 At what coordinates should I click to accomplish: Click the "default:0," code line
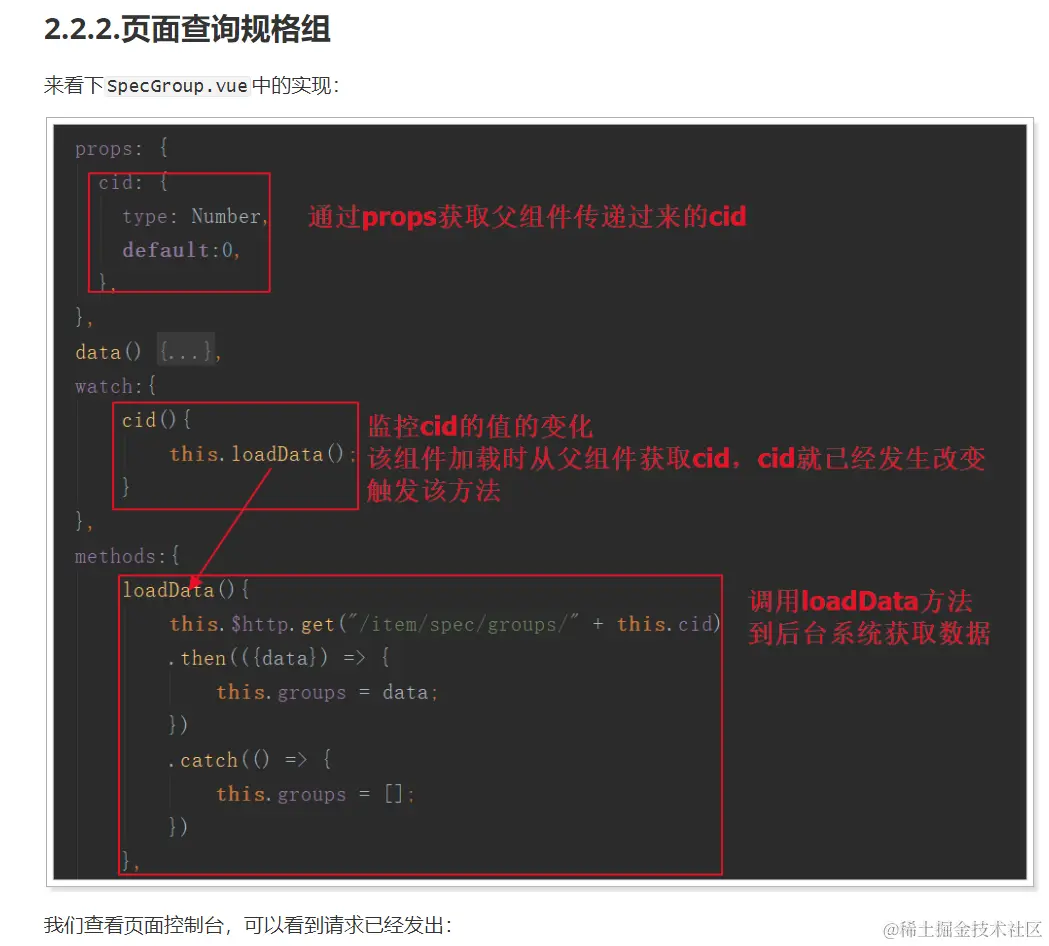pyautogui.click(x=181, y=250)
